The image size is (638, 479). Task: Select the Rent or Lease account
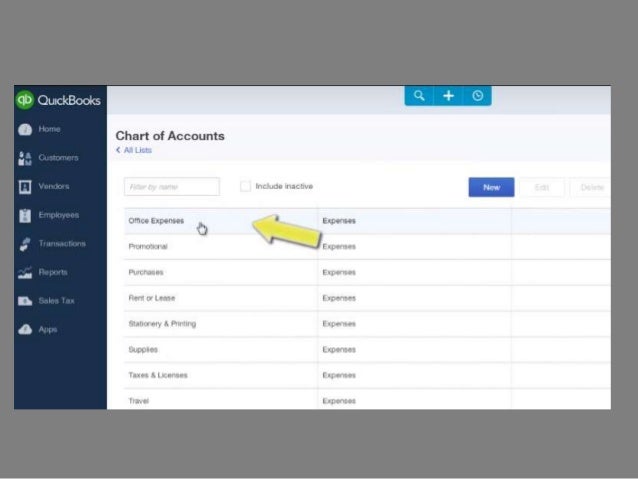(367, 298)
